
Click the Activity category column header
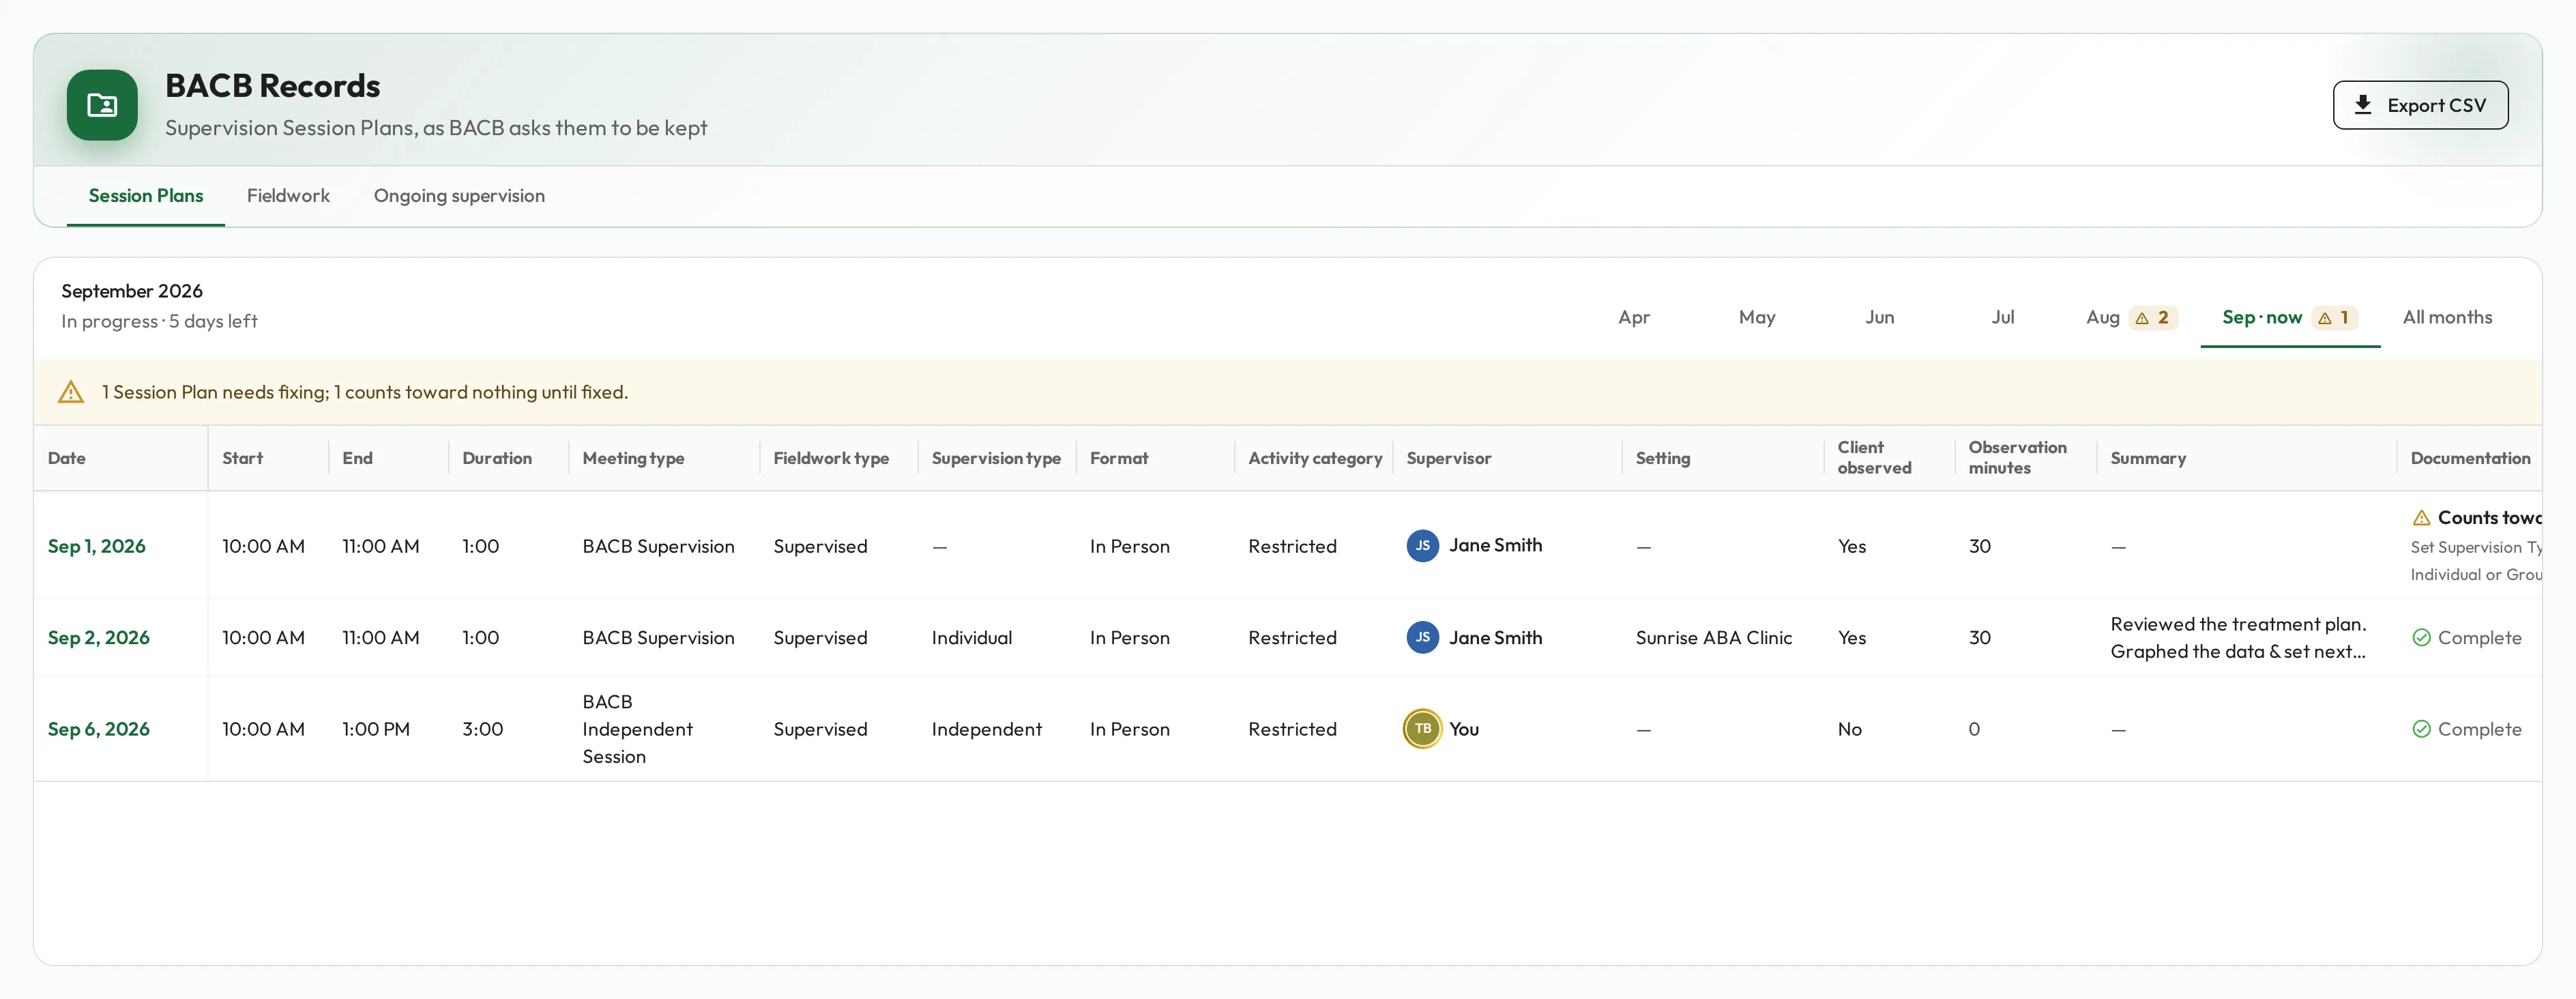(1315, 458)
